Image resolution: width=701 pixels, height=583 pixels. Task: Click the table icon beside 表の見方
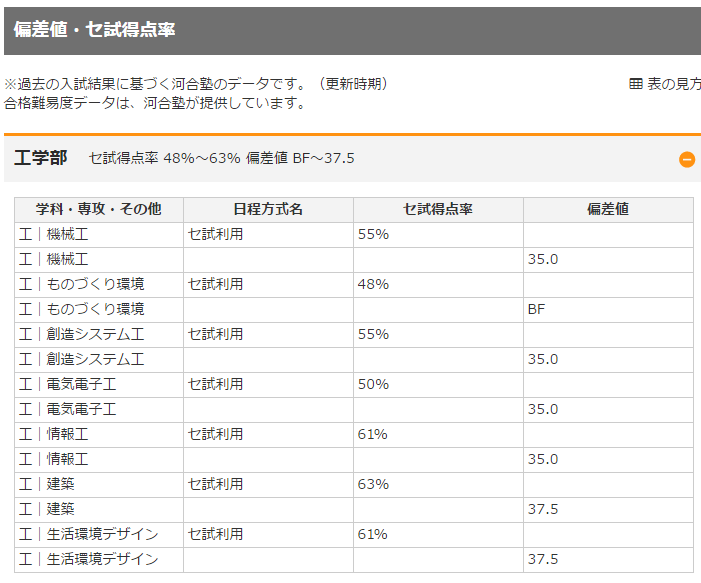tap(636, 84)
